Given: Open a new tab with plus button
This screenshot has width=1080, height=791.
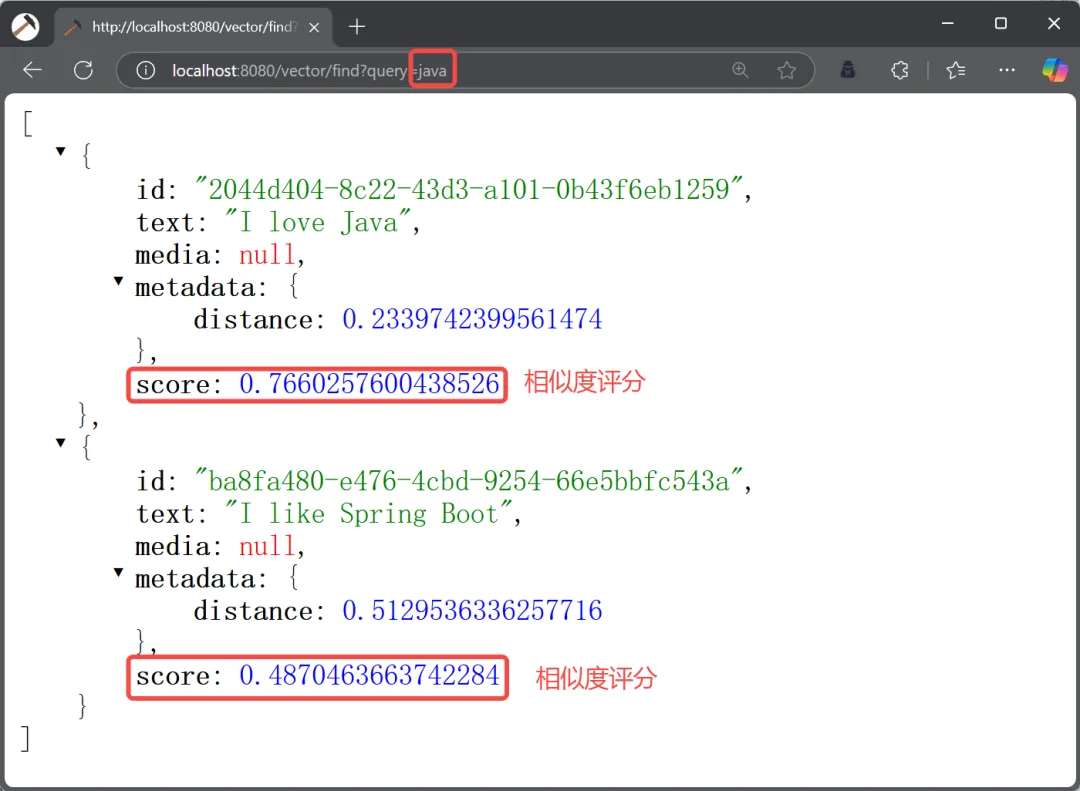Looking at the screenshot, I should 357,27.
